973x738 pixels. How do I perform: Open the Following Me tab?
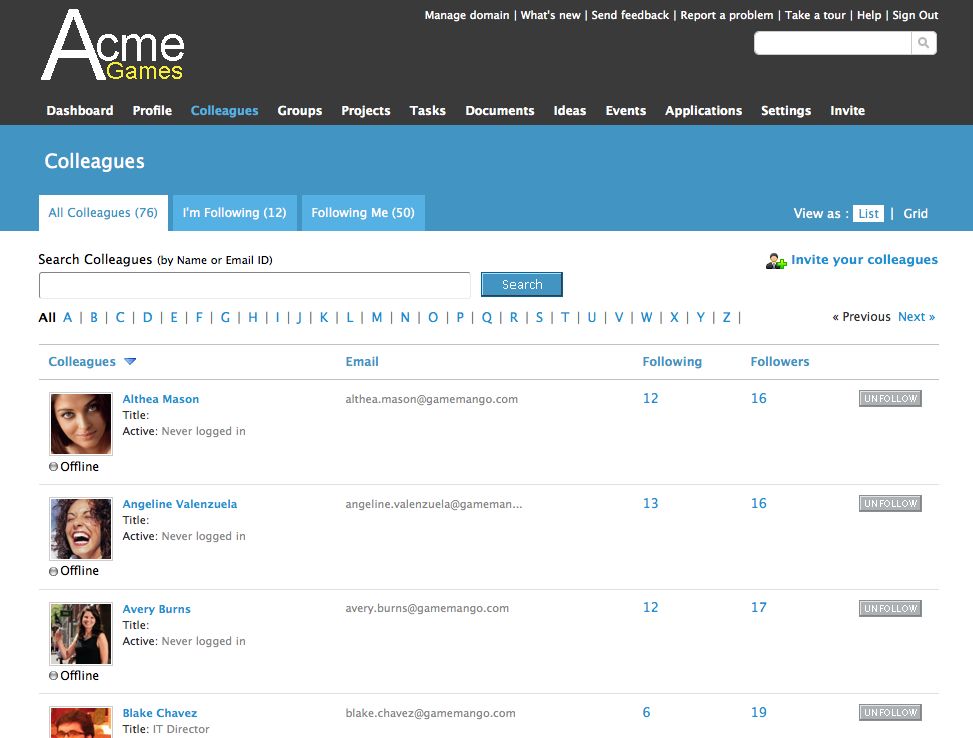click(362, 213)
